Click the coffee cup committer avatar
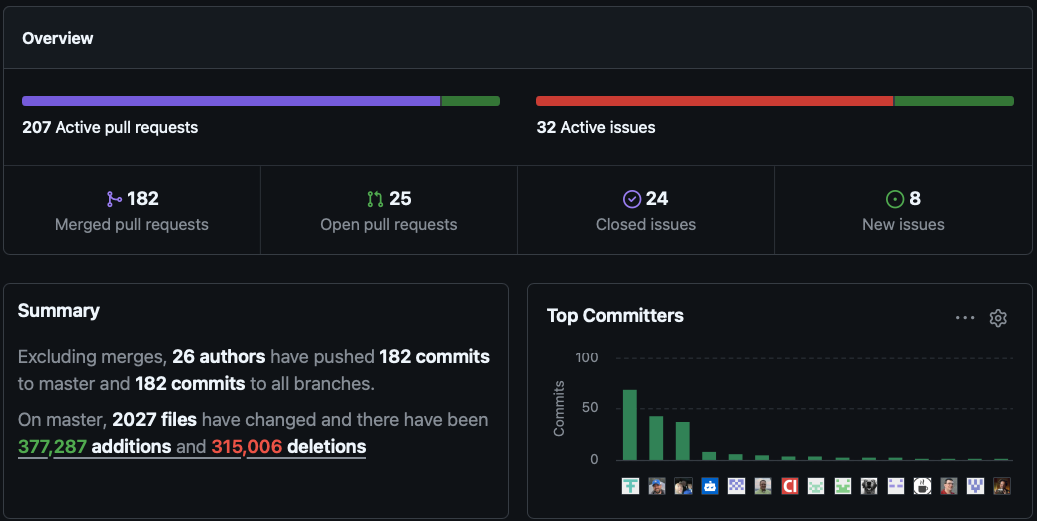 922,486
